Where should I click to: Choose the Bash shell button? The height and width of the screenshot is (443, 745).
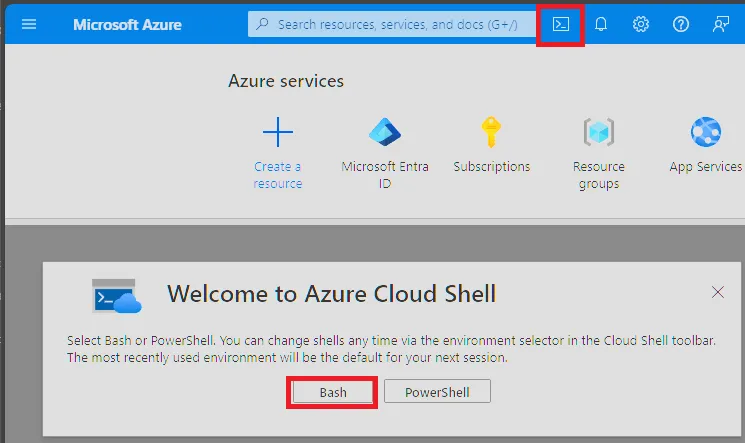pos(333,392)
